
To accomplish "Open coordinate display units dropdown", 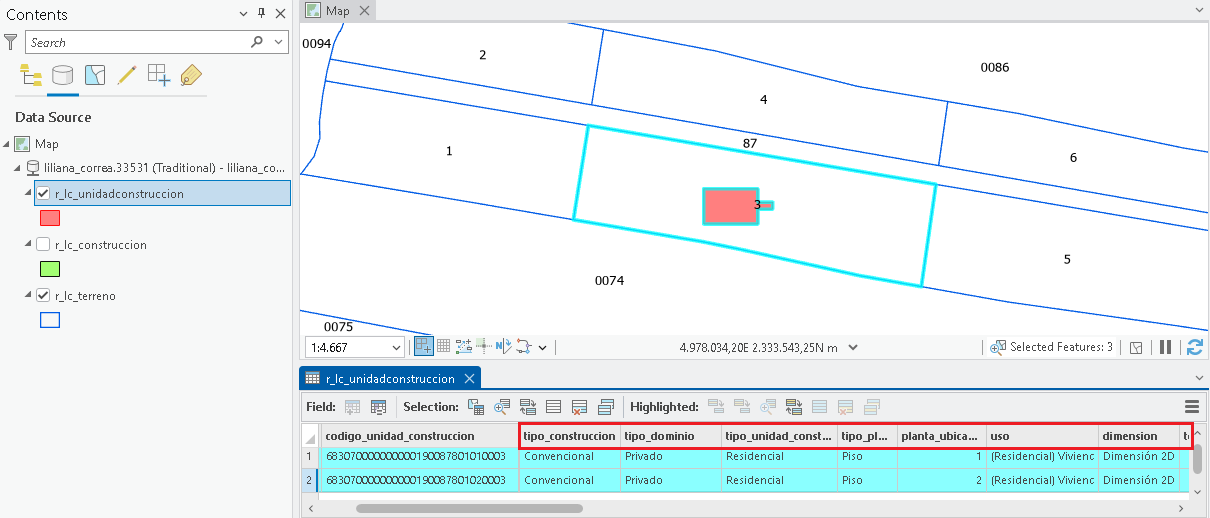I will click(853, 347).
